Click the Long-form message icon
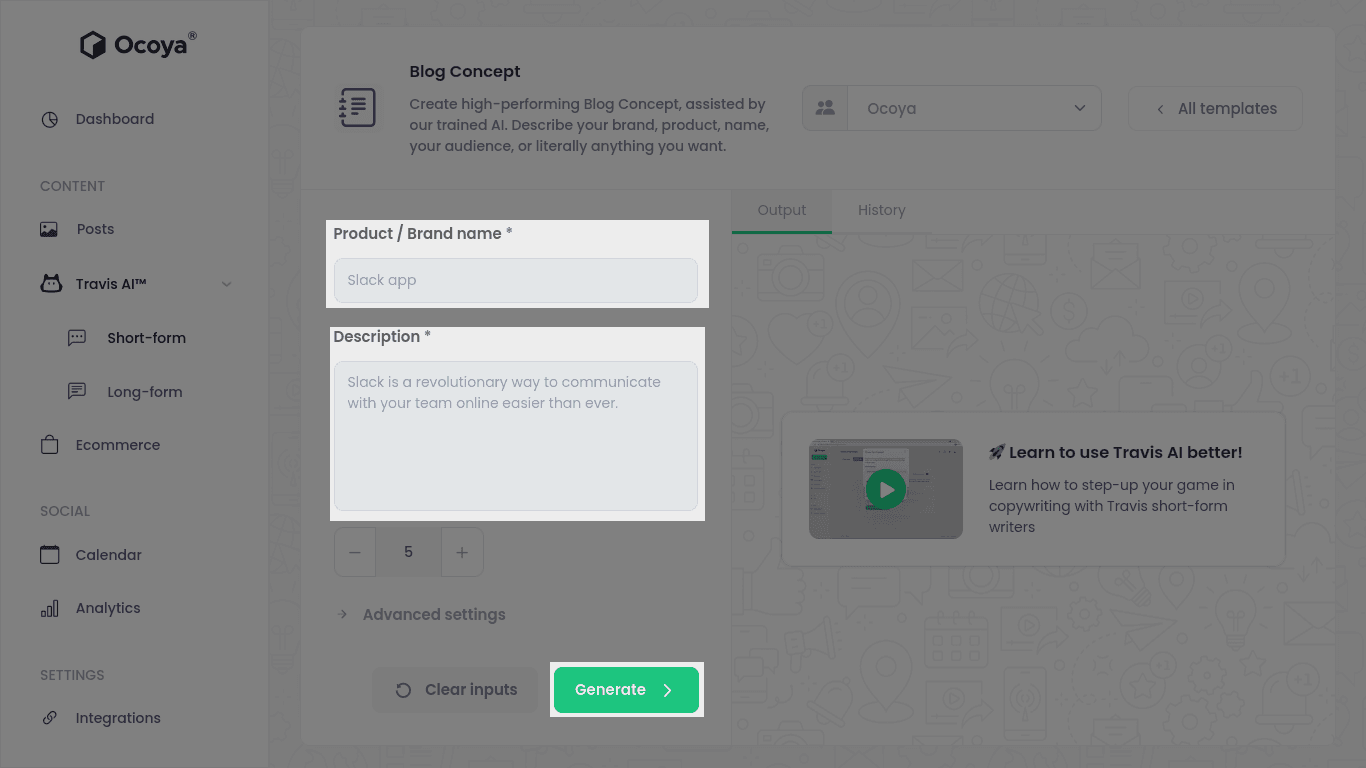 (77, 392)
